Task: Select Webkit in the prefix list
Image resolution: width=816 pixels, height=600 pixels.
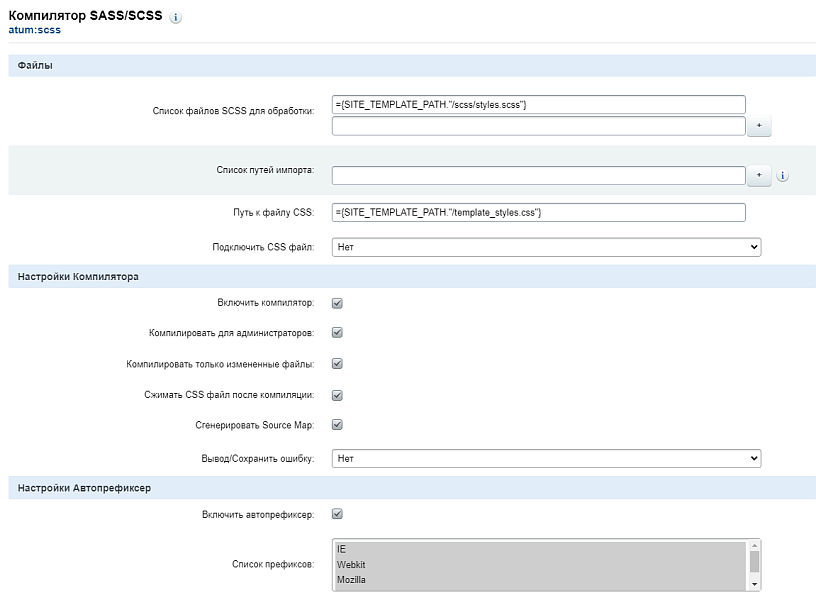Action: click(540, 564)
